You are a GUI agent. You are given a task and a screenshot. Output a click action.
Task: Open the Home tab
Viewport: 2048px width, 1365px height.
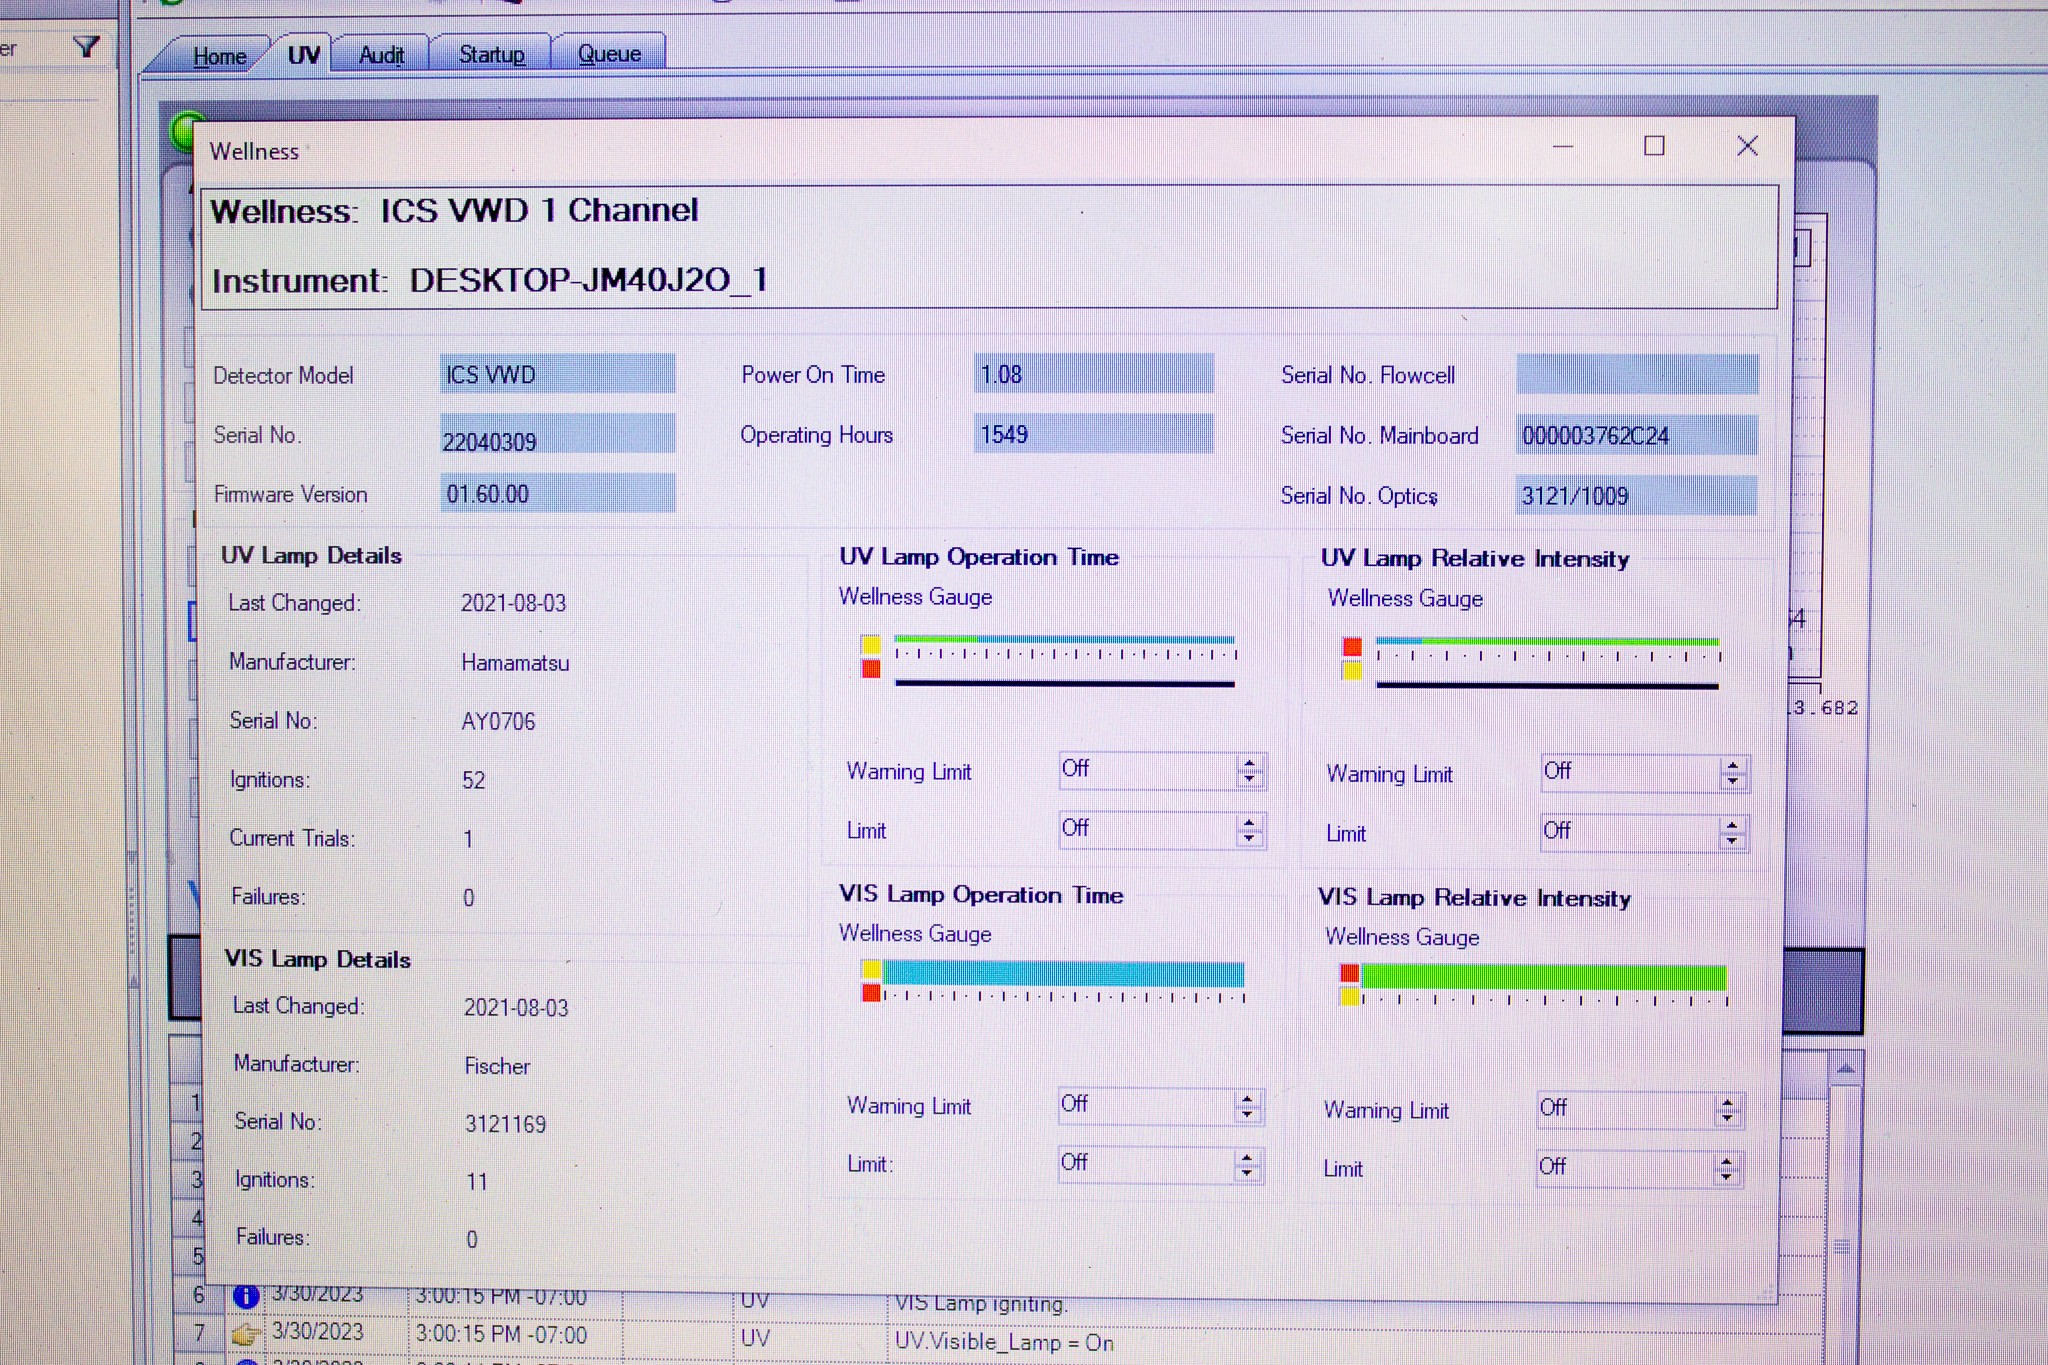219,56
